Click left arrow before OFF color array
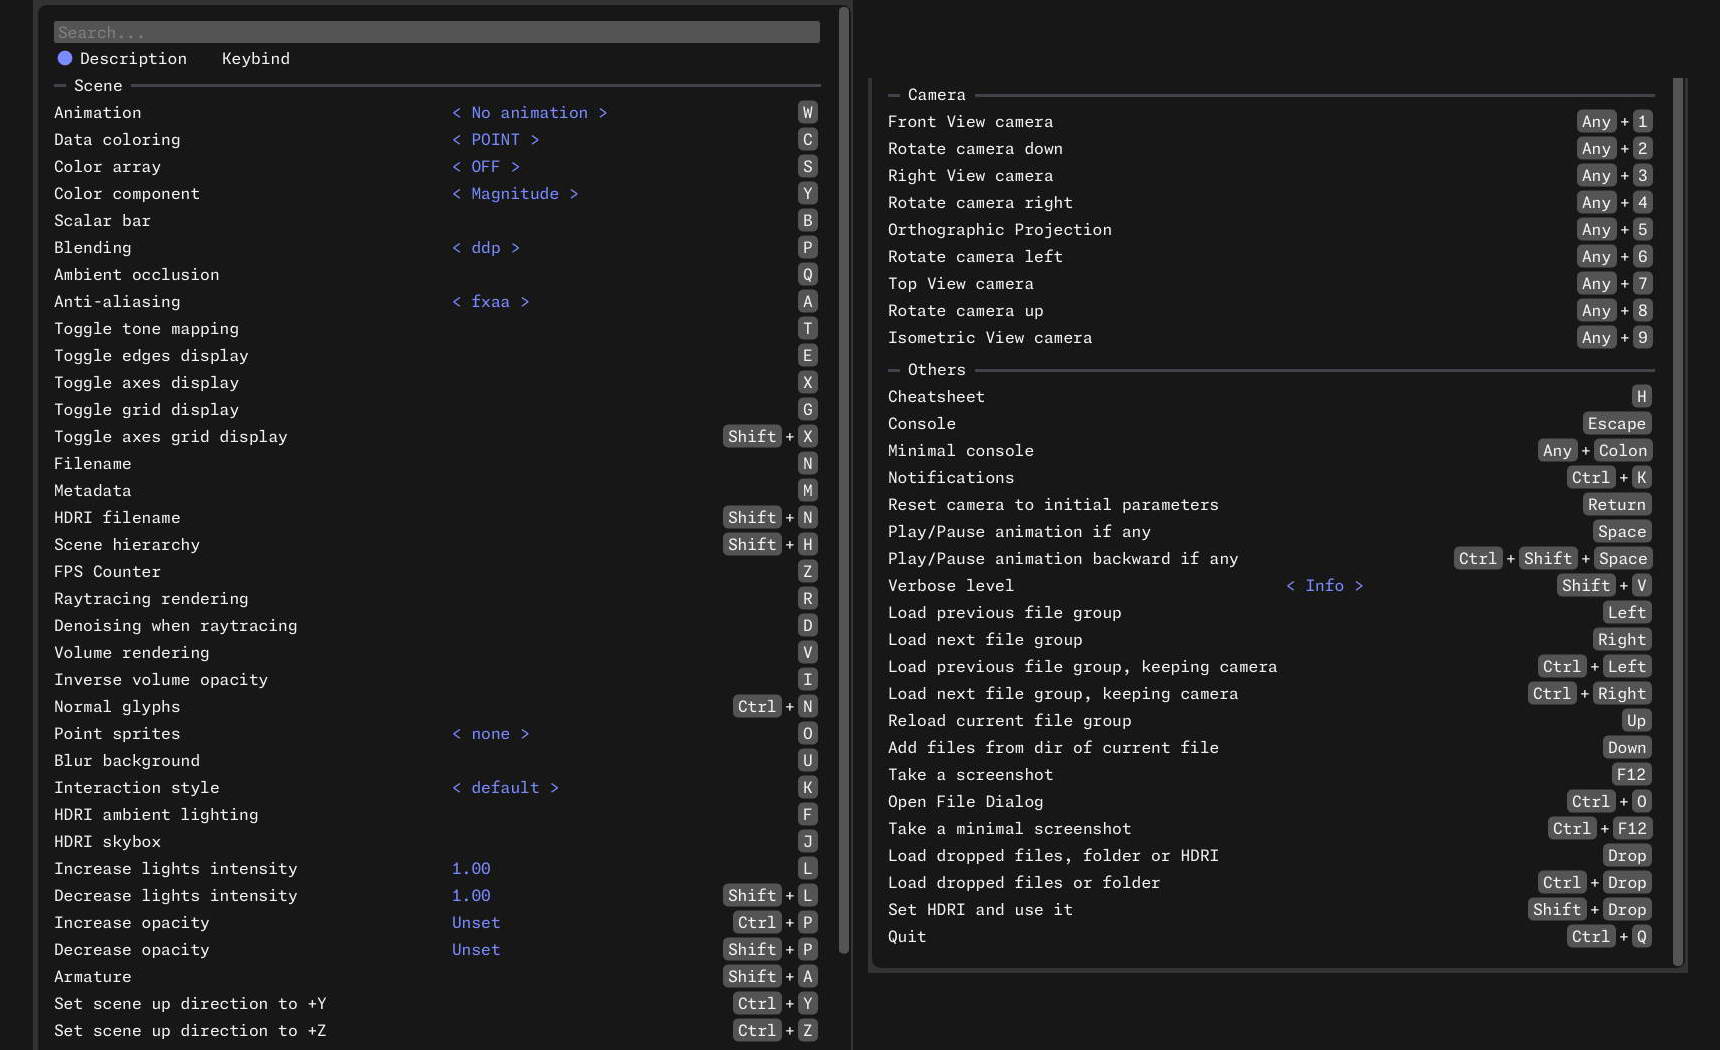The width and height of the screenshot is (1720, 1050). click(x=457, y=167)
